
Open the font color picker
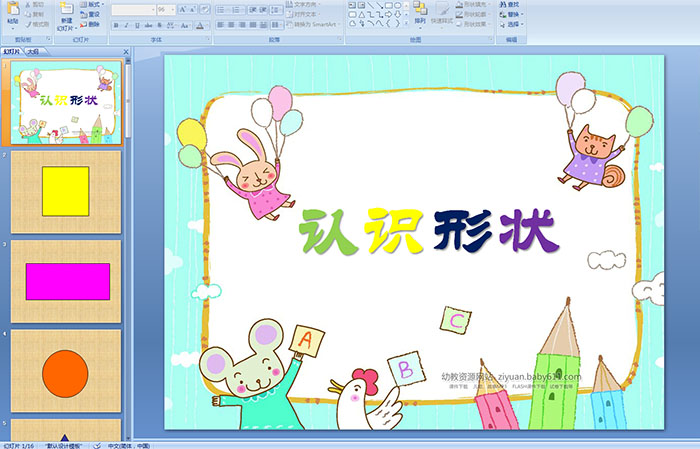pos(200,24)
